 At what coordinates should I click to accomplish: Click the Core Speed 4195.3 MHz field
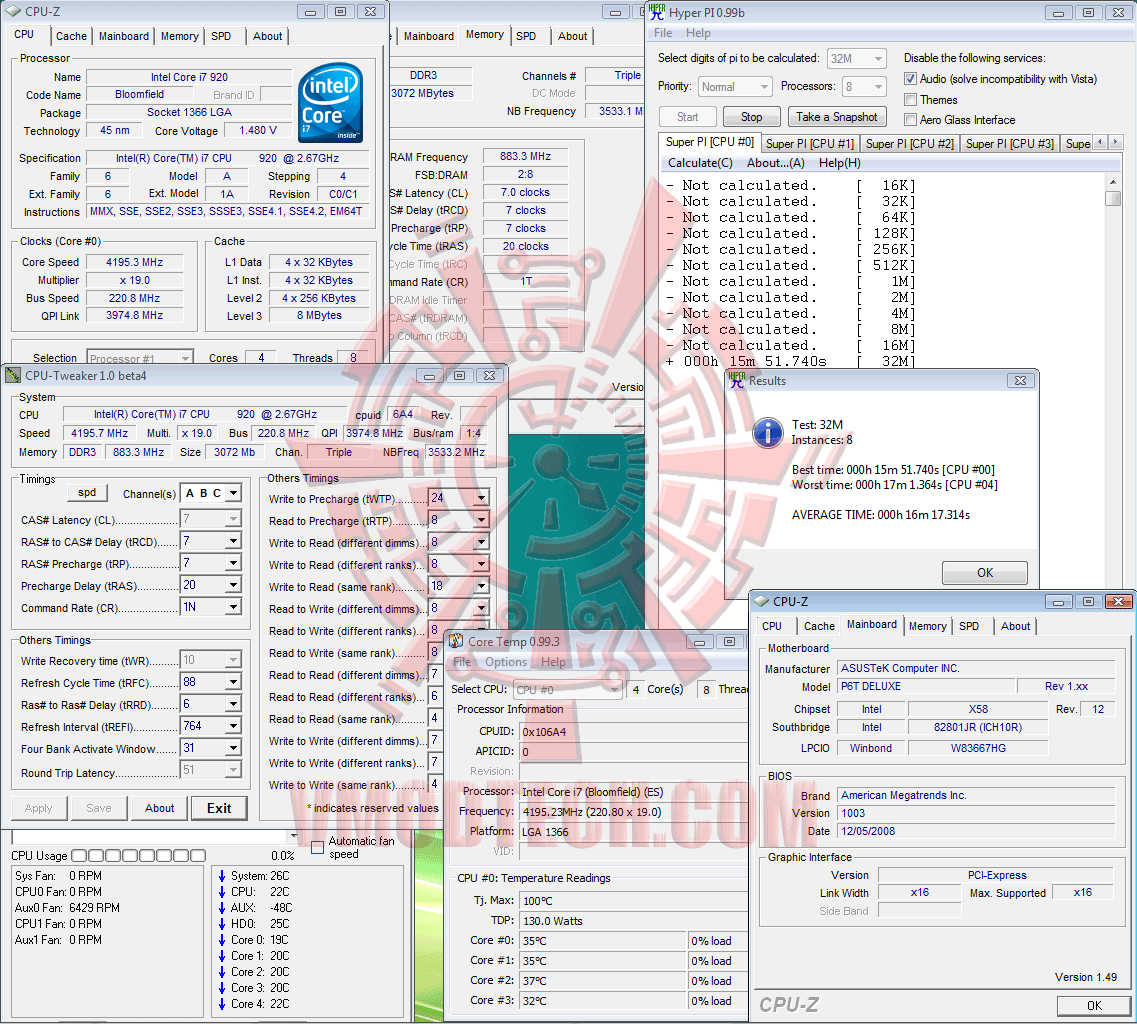click(x=134, y=262)
